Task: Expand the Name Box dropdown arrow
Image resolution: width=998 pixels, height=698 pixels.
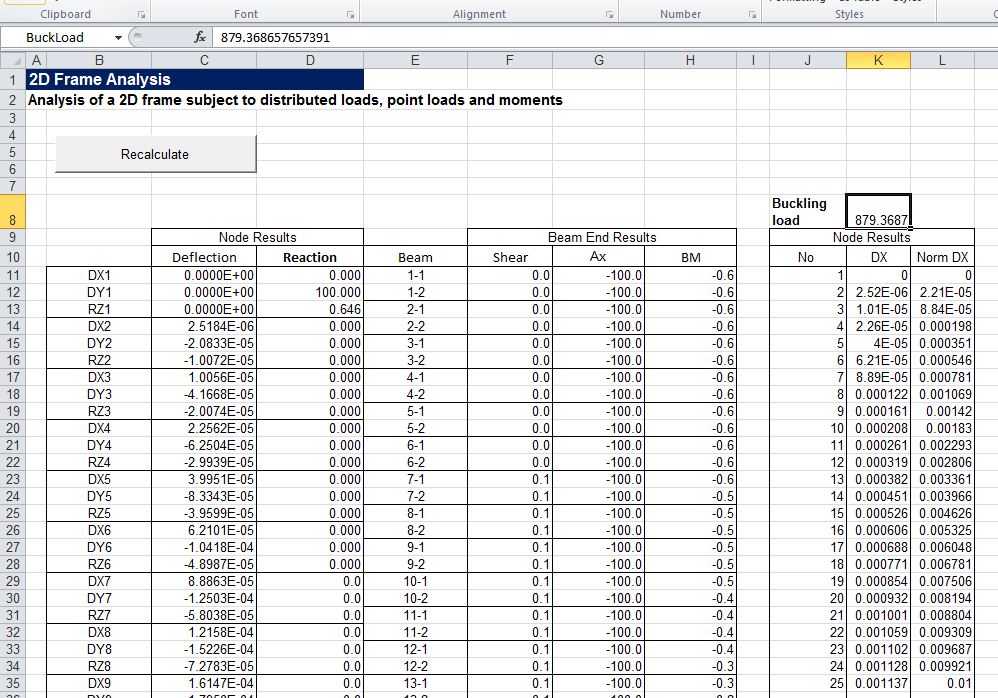Action: pyautogui.click(x=118, y=38)
